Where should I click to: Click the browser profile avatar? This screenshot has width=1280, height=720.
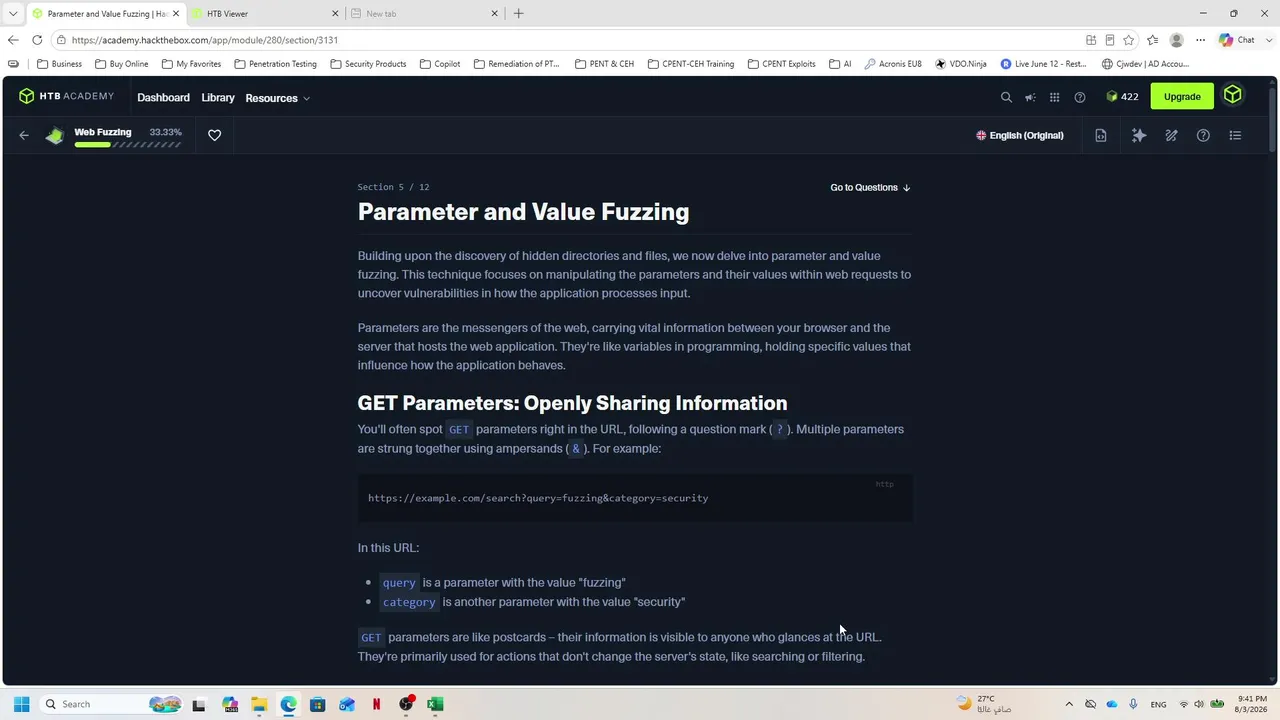click(x=1177, y=40)
